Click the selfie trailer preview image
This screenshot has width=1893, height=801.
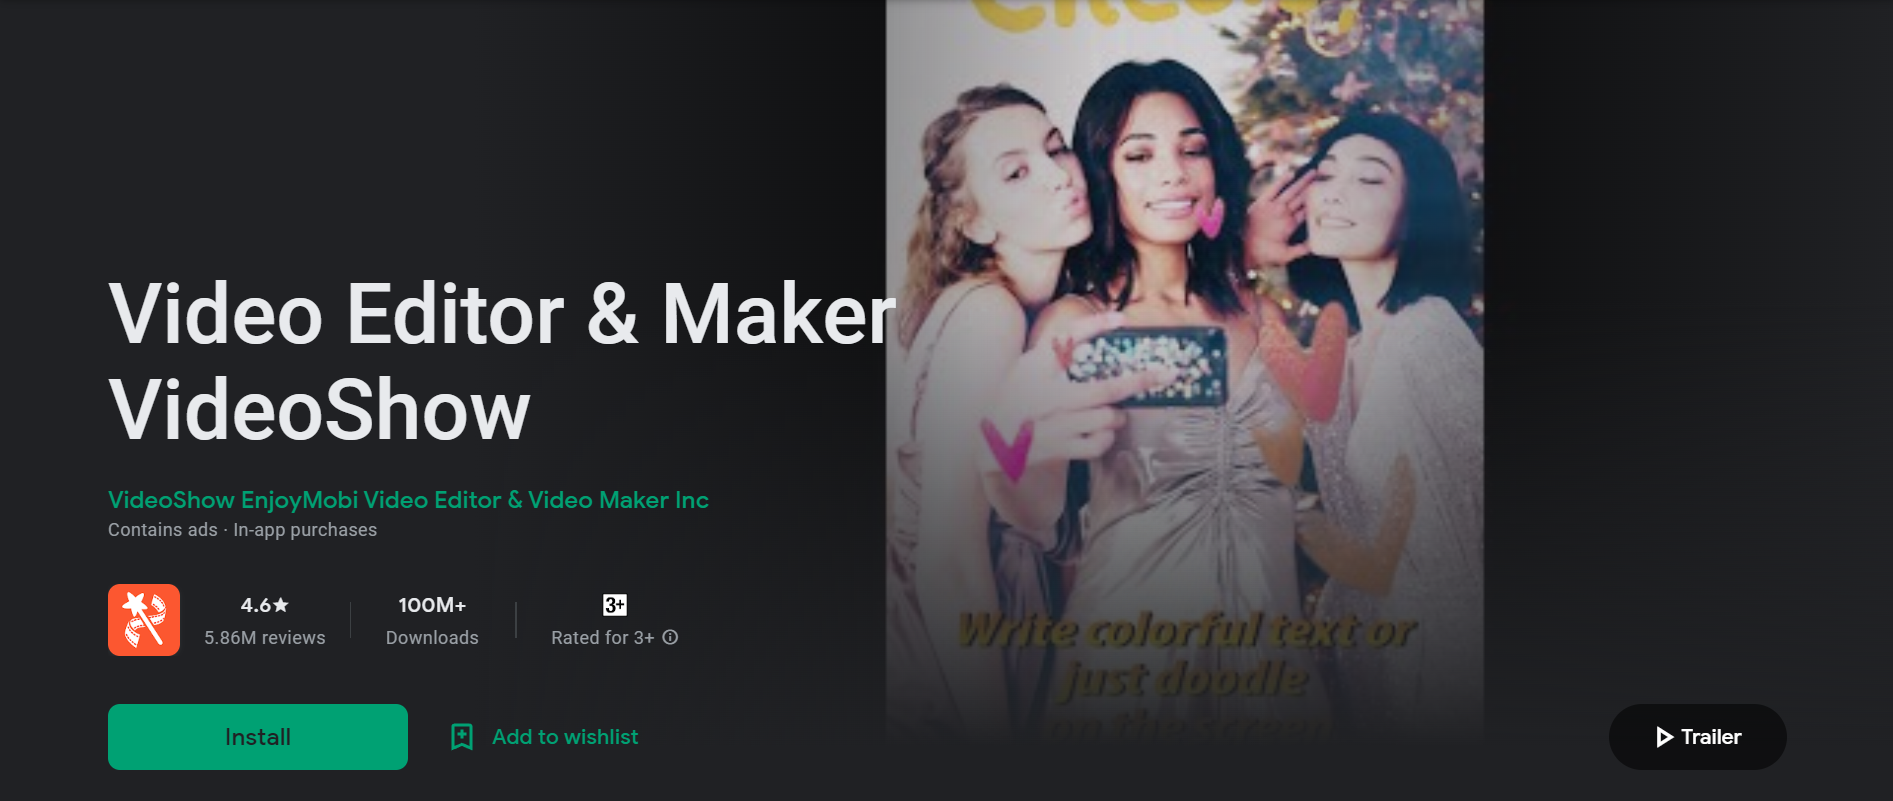point(1185,370)
